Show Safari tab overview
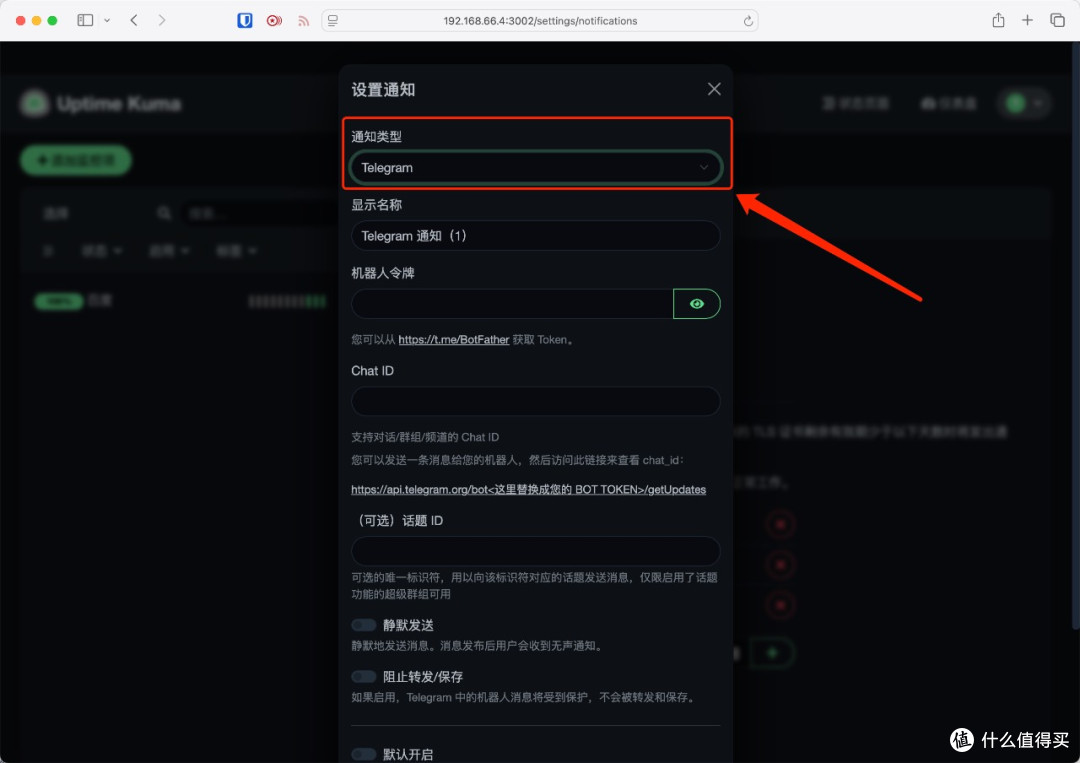This screenshot has width=1080, height=763. (1057, 21)
